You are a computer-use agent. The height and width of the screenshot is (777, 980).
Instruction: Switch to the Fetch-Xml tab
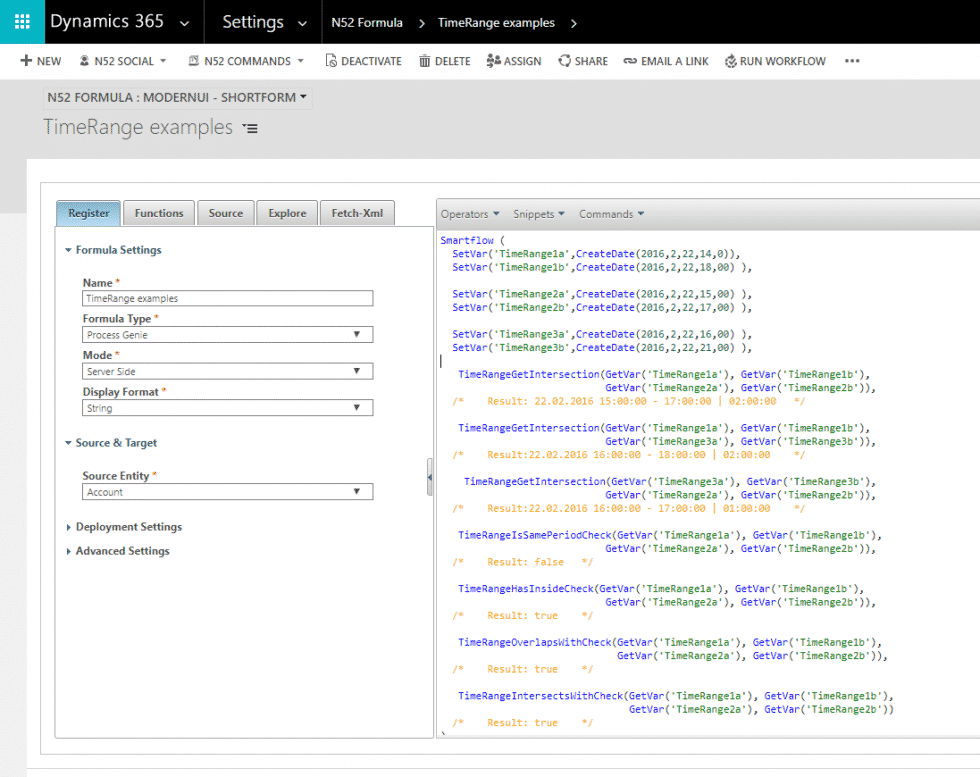click(x=357, y=213)
